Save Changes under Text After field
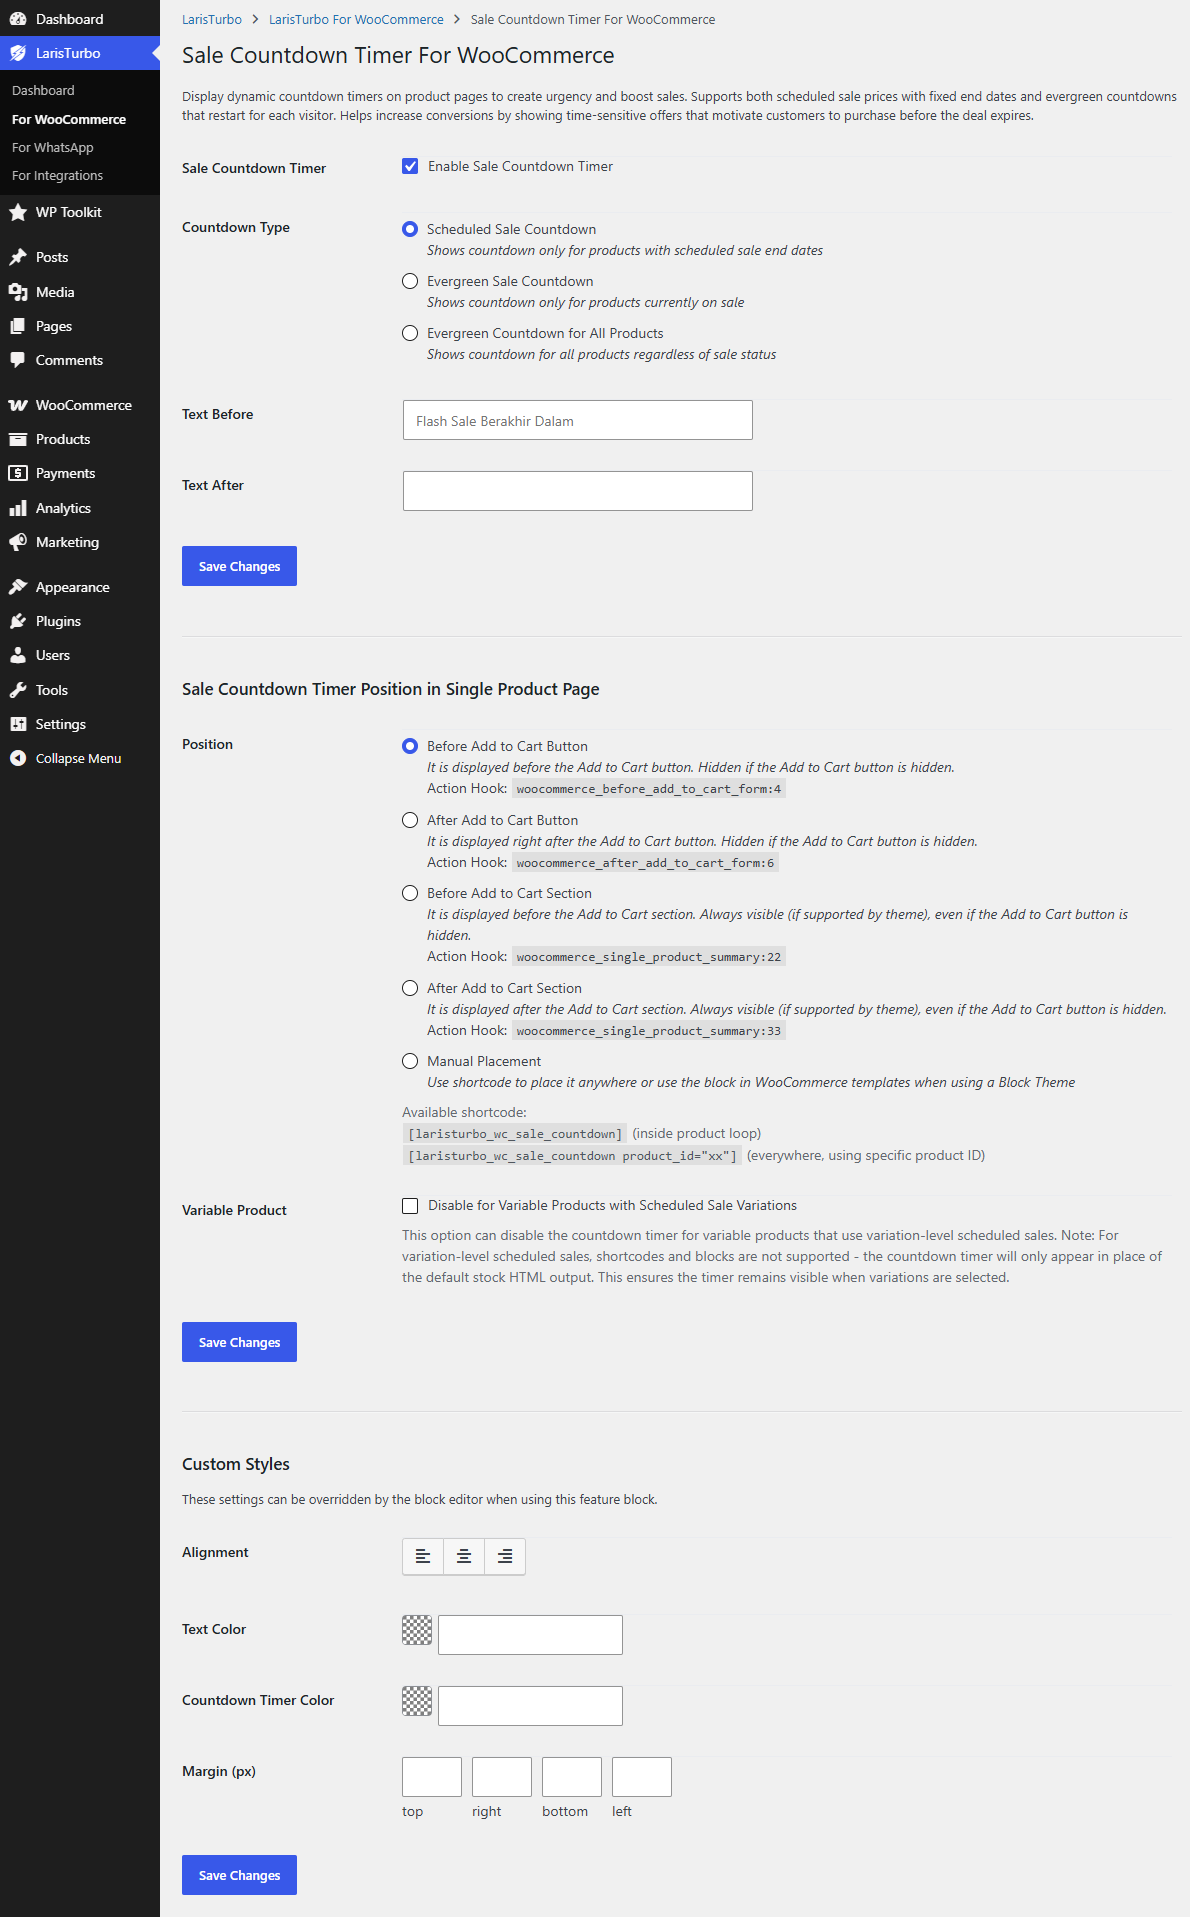1190x1917 pixels. click(x=239, y=566)
